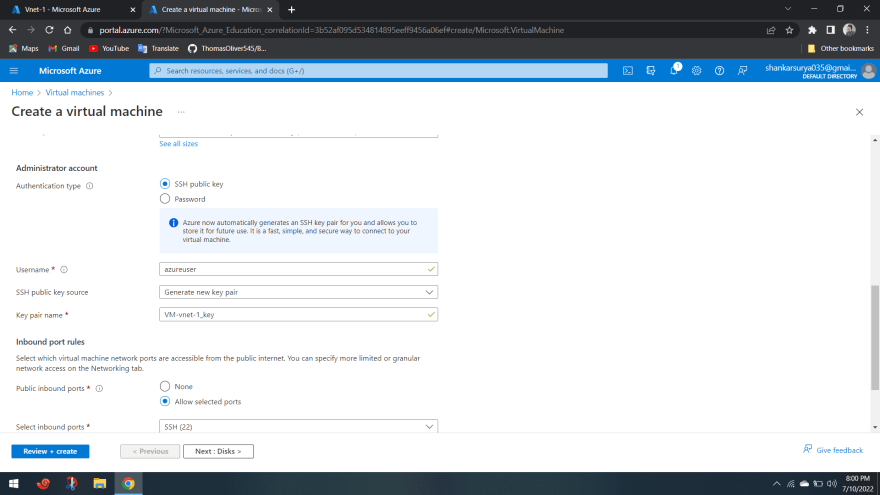
Task: Open the Chrome three-dot menu
Action: click(x=867, y=30)
